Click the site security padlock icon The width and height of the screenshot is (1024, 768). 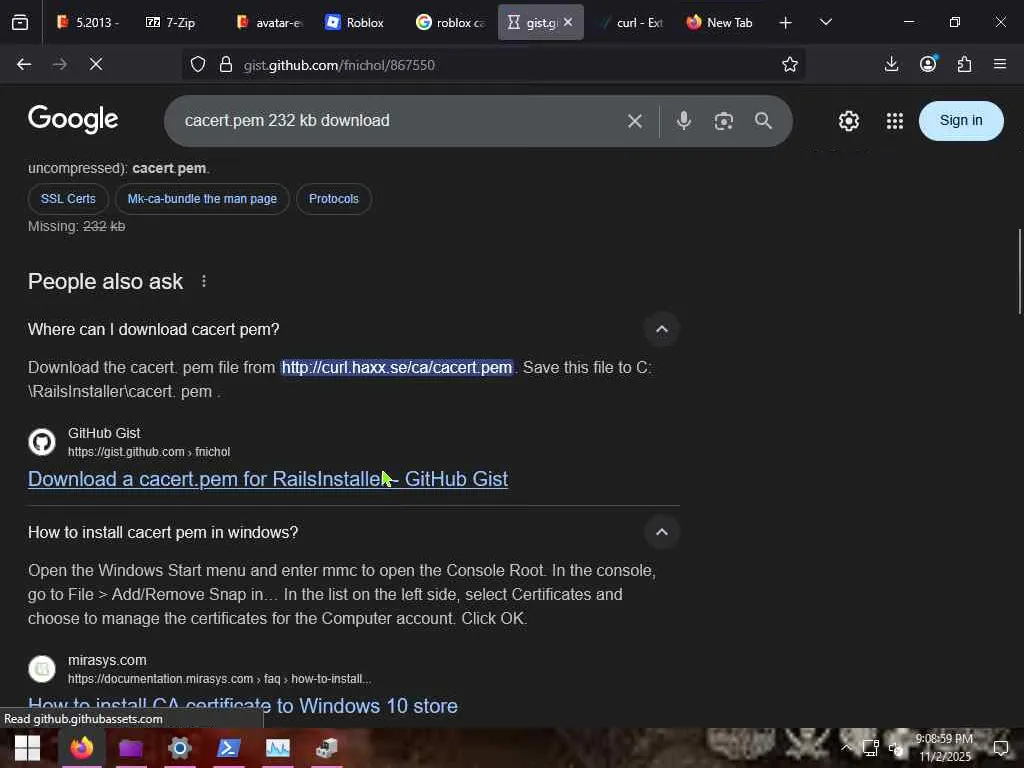226,65
